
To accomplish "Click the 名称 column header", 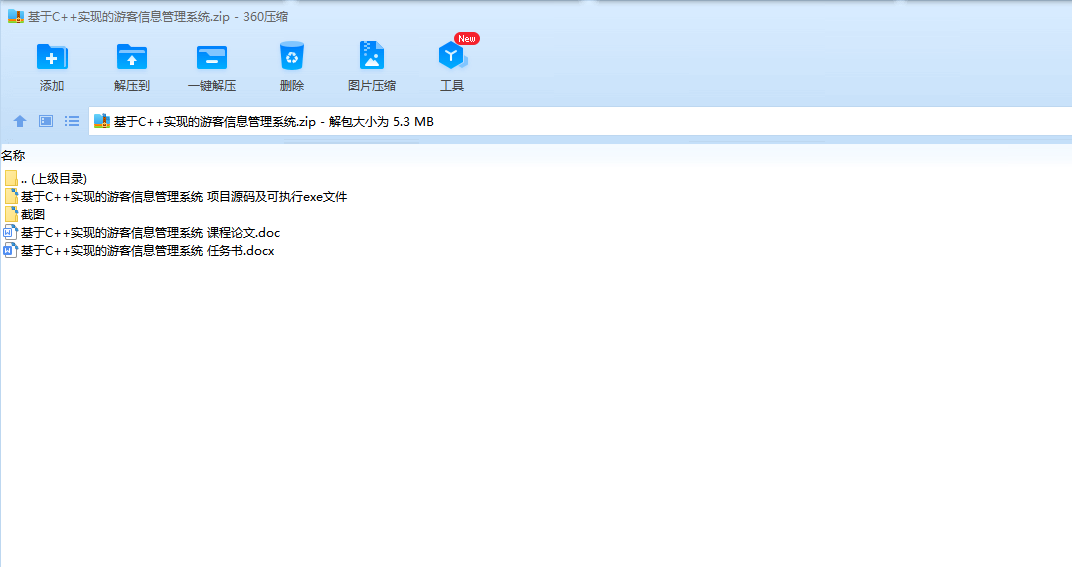I will pyautogui.click(x=13, y=156).
